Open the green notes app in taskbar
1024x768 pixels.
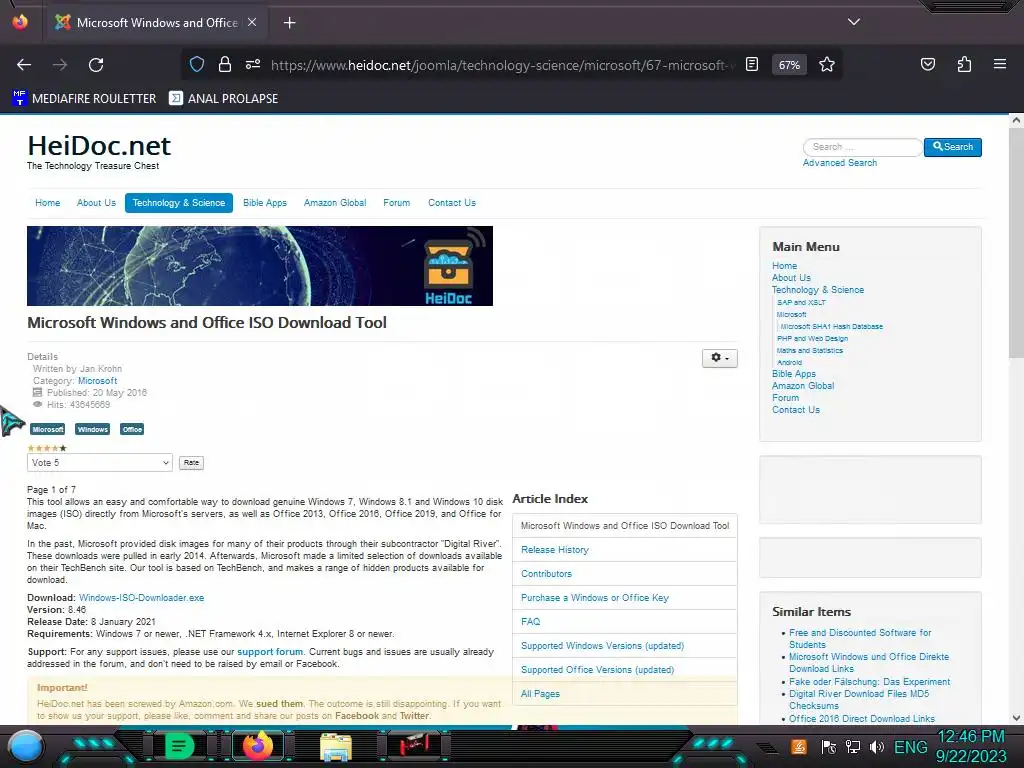pos(179,746)
